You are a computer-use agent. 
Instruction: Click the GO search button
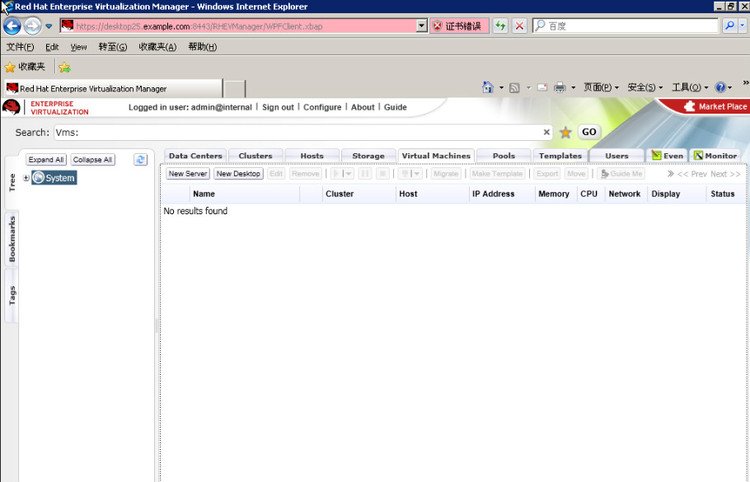pos(589,132)
